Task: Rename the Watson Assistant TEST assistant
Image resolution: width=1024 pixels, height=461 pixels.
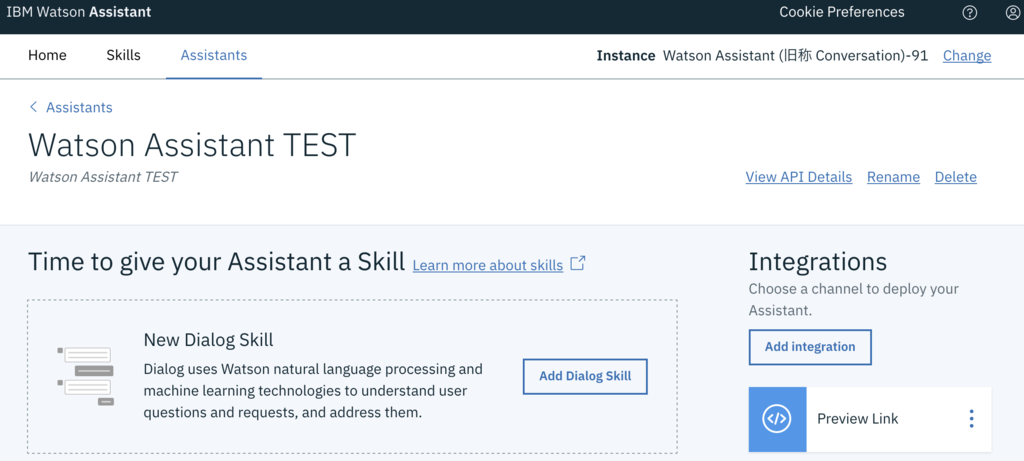Action: pos(893,177)
